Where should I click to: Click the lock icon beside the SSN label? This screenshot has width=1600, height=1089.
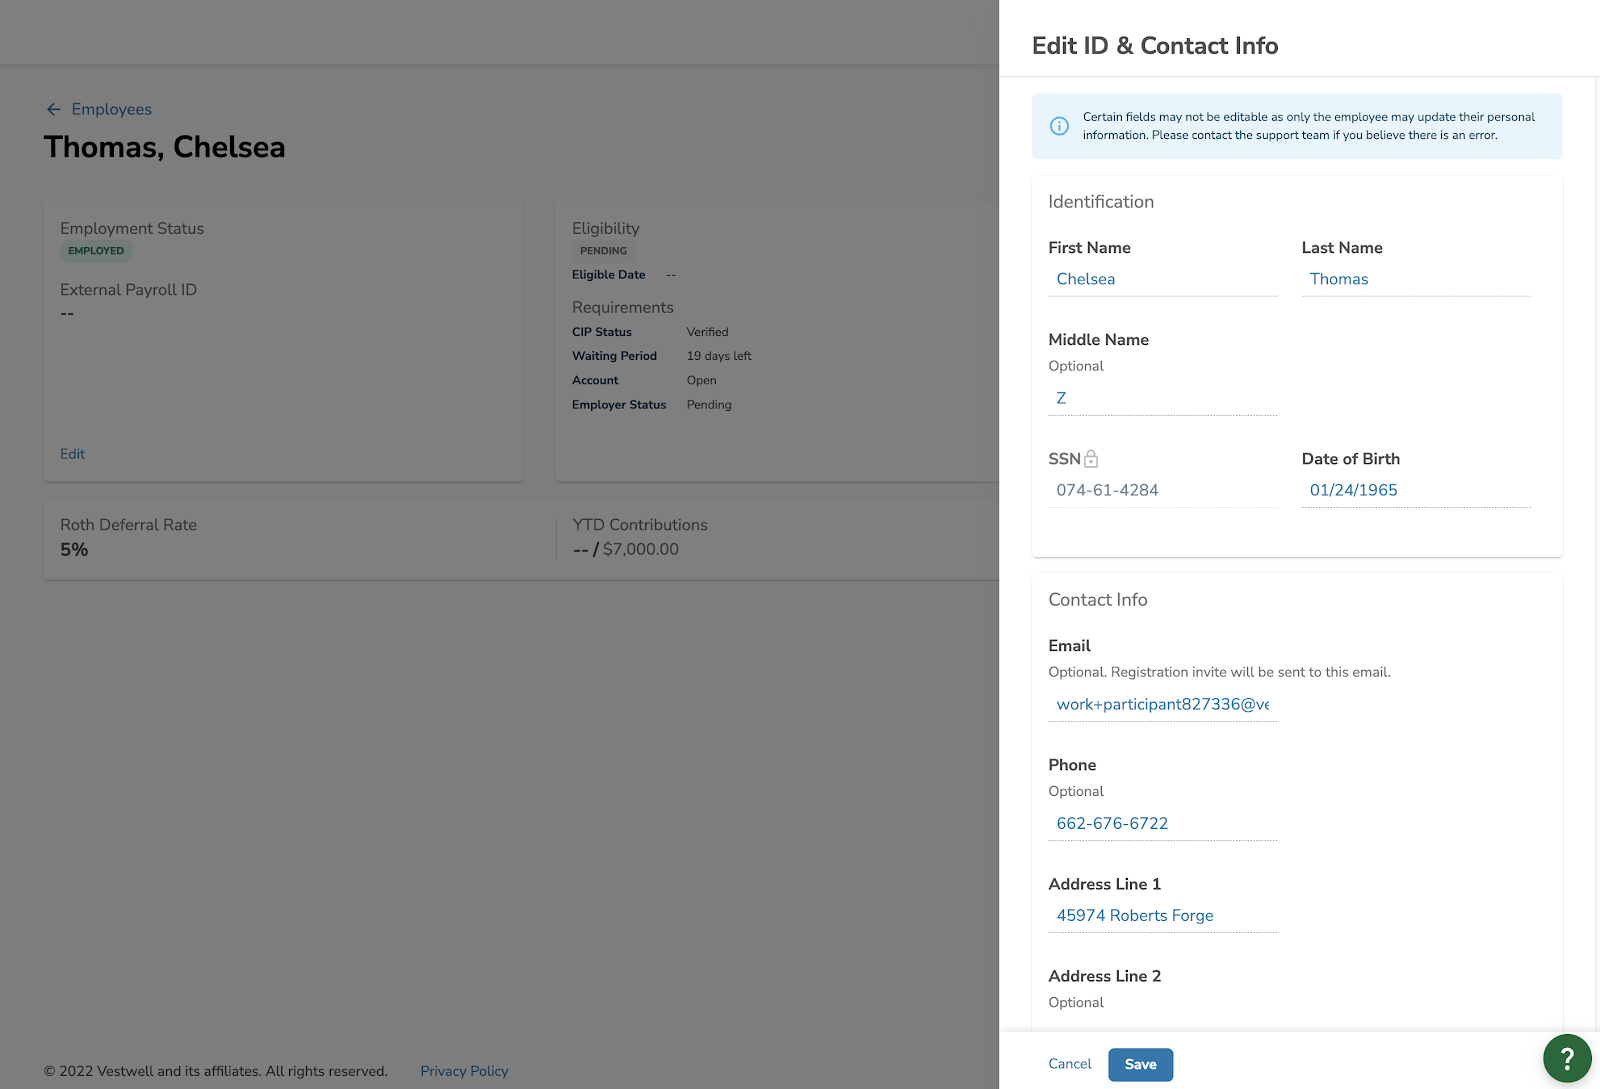click(1090, 458)
